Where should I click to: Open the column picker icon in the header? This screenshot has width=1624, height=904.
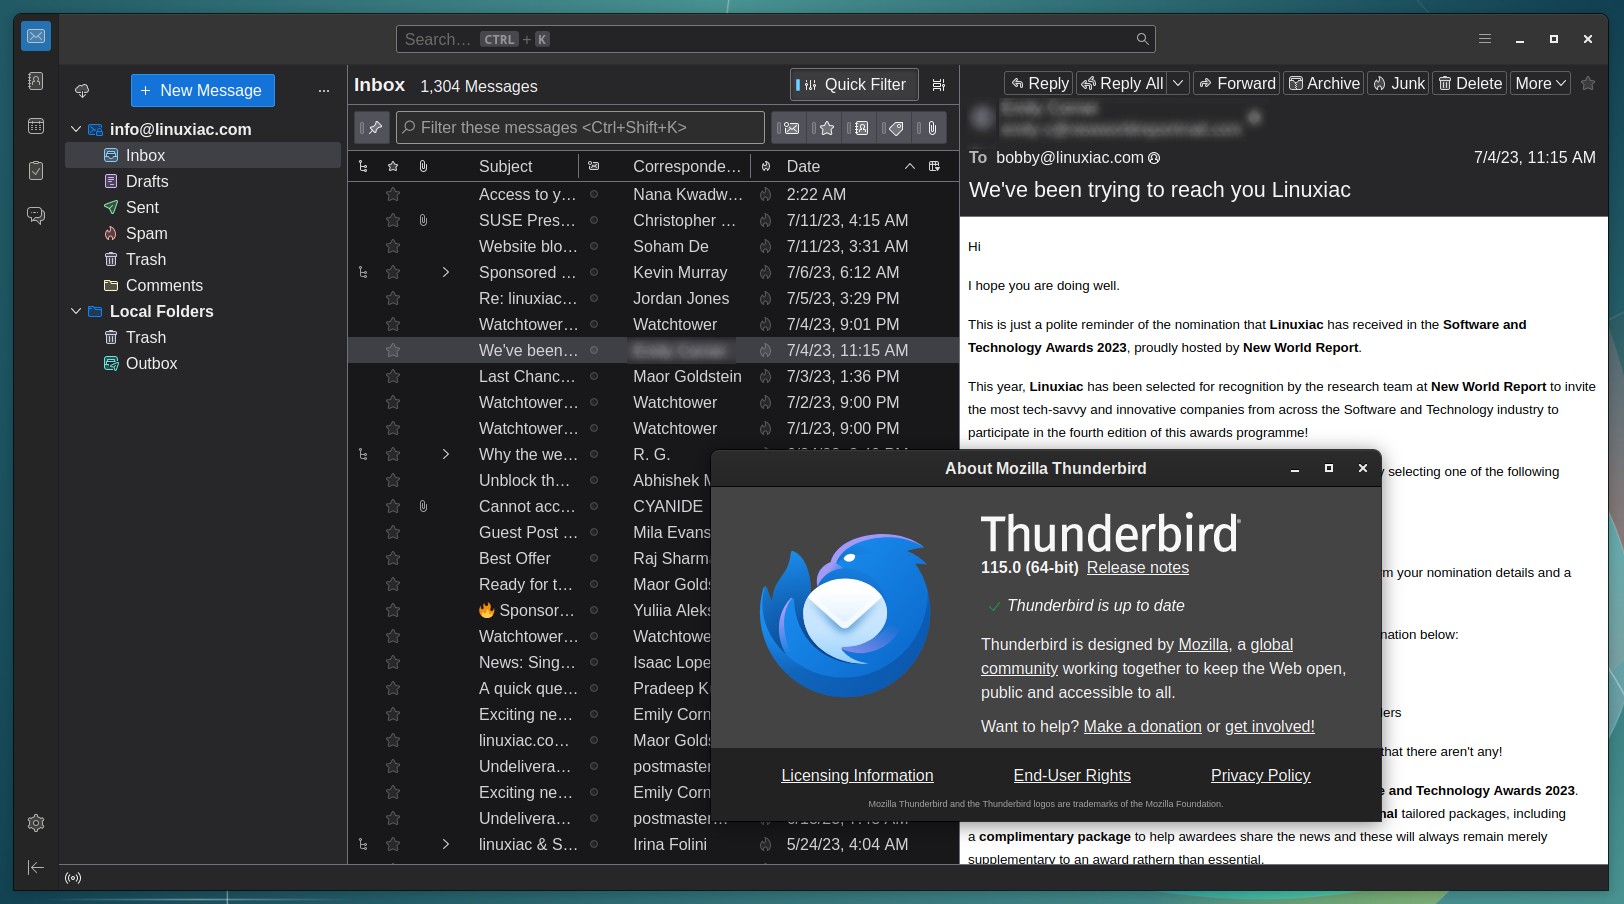[934, 166]
